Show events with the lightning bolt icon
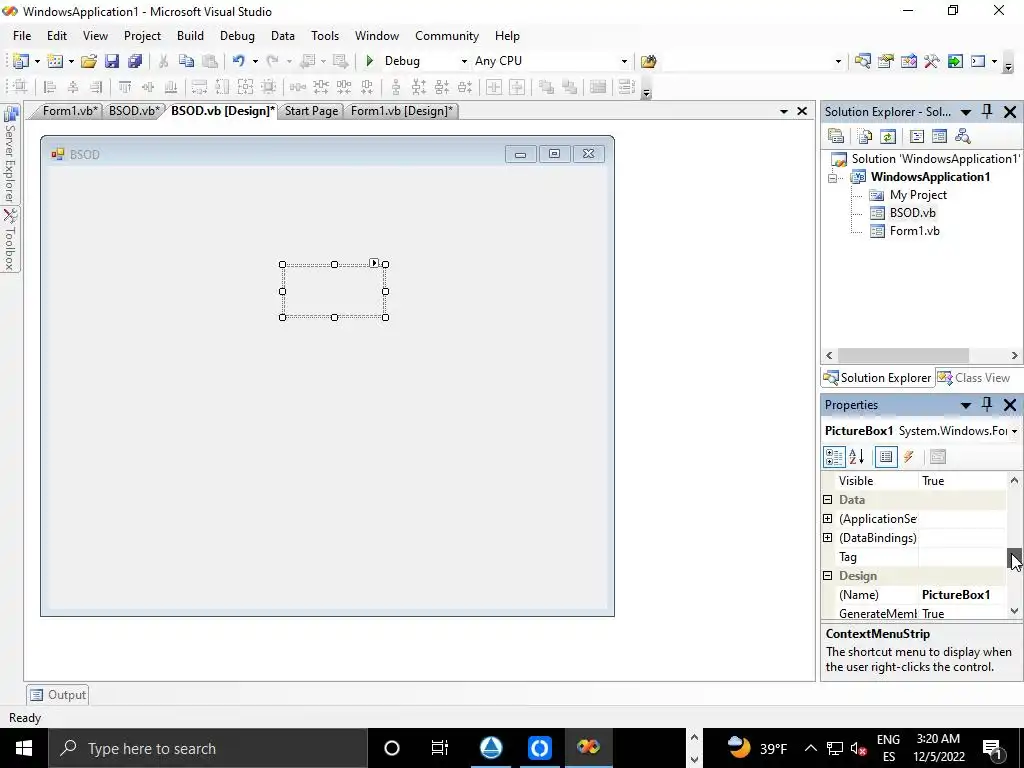Viewport: 1024px width, 768px height. coord(908,457)
